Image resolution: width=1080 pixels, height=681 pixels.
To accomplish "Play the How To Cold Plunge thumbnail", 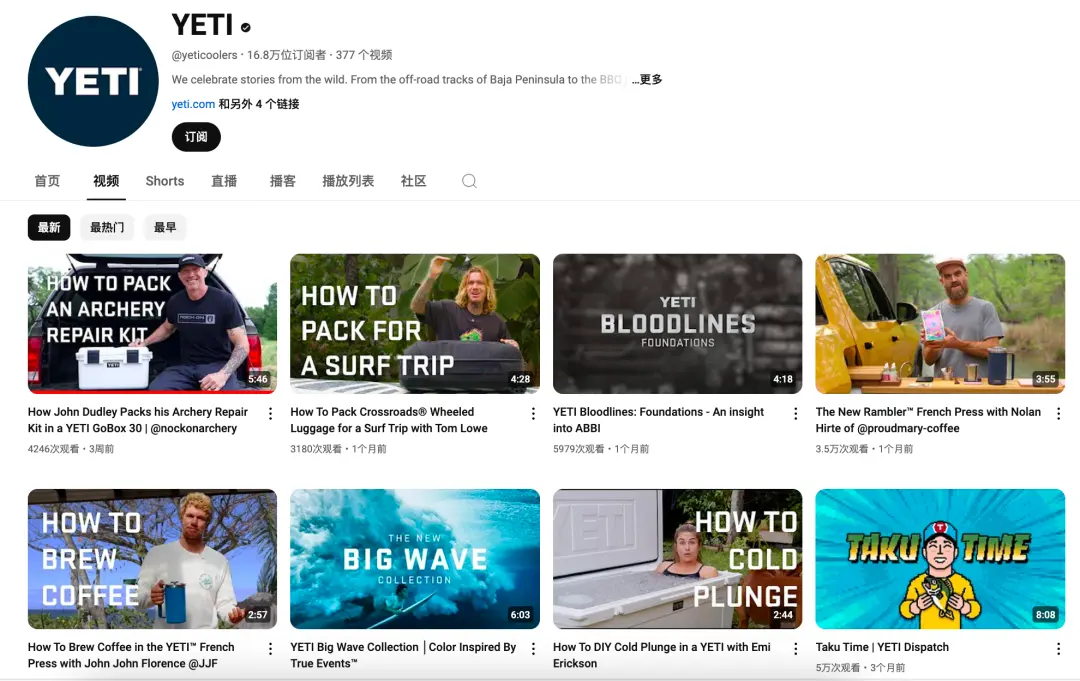I will 677,558.
